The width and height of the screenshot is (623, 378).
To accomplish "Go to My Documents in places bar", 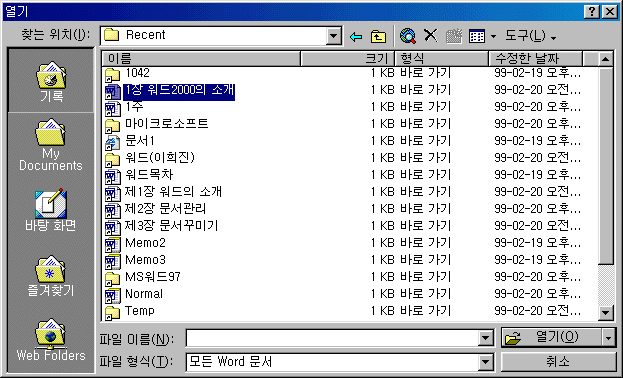I will (51, 145).
